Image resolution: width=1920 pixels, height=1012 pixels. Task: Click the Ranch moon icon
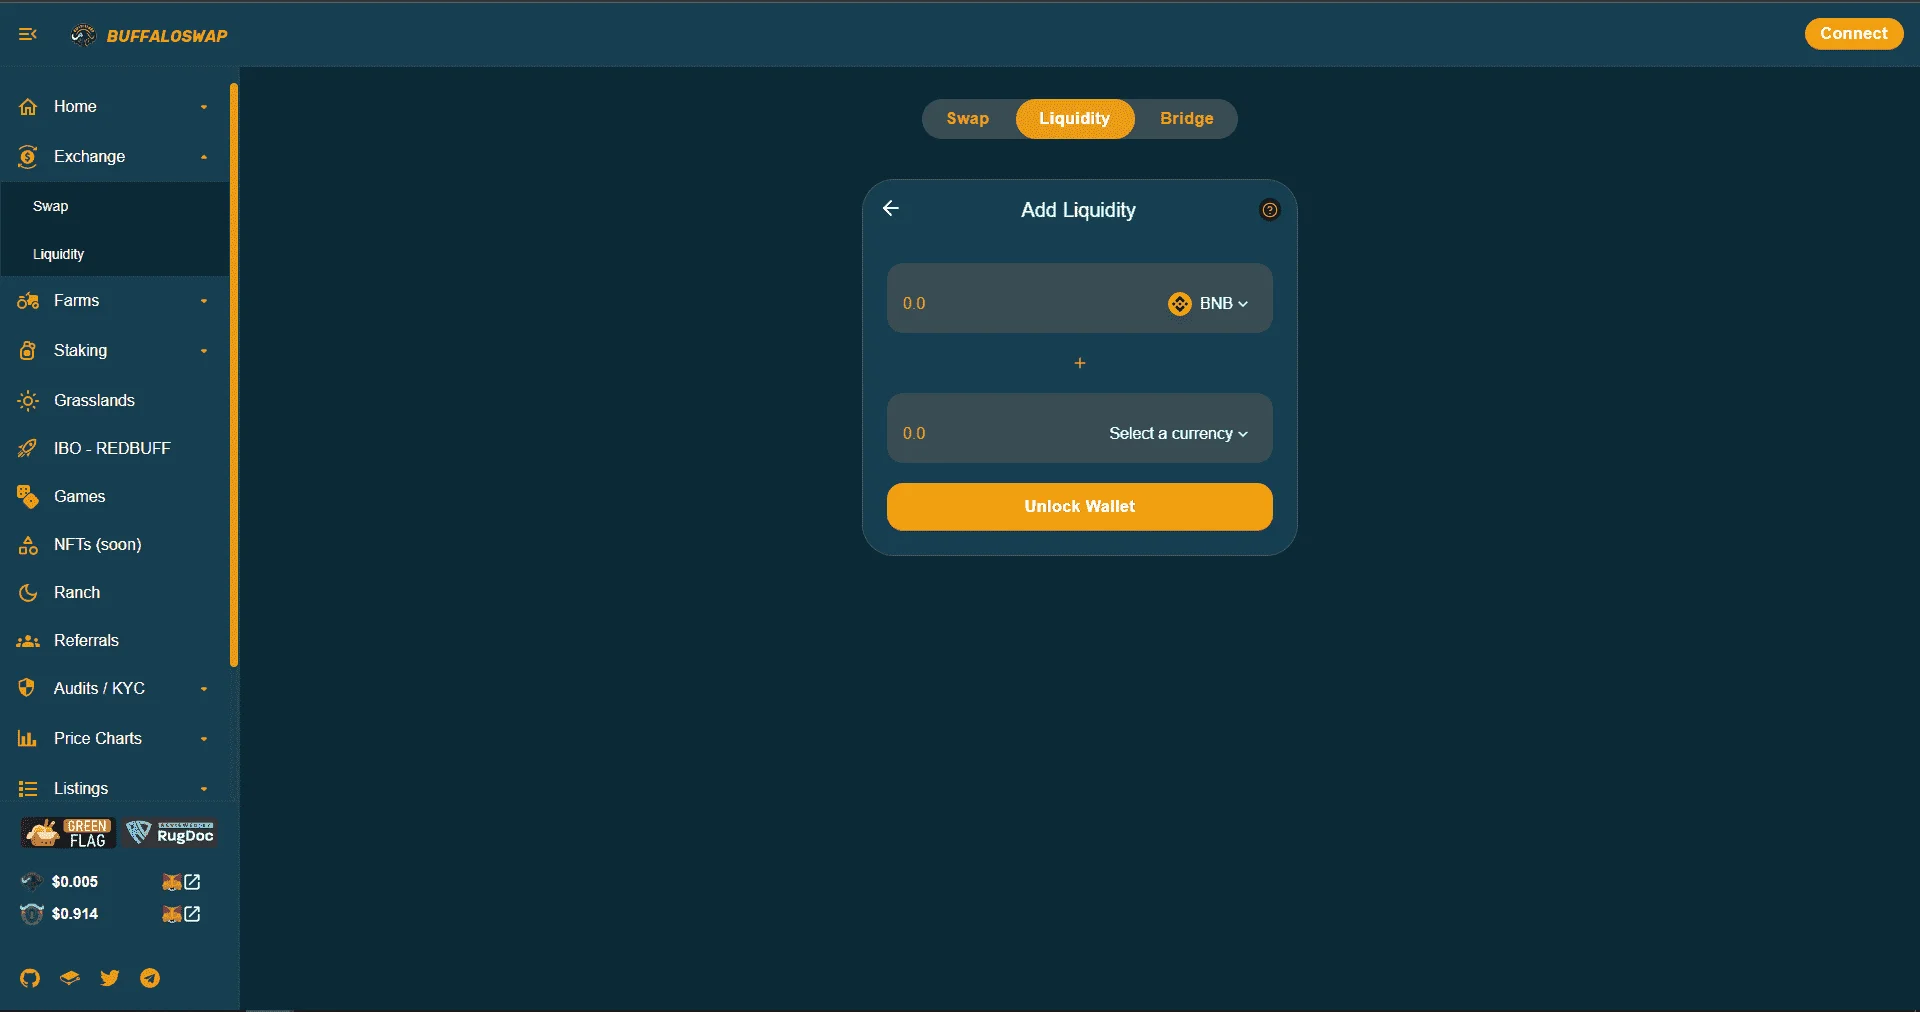pyautogui.click(x=28, y=592)
